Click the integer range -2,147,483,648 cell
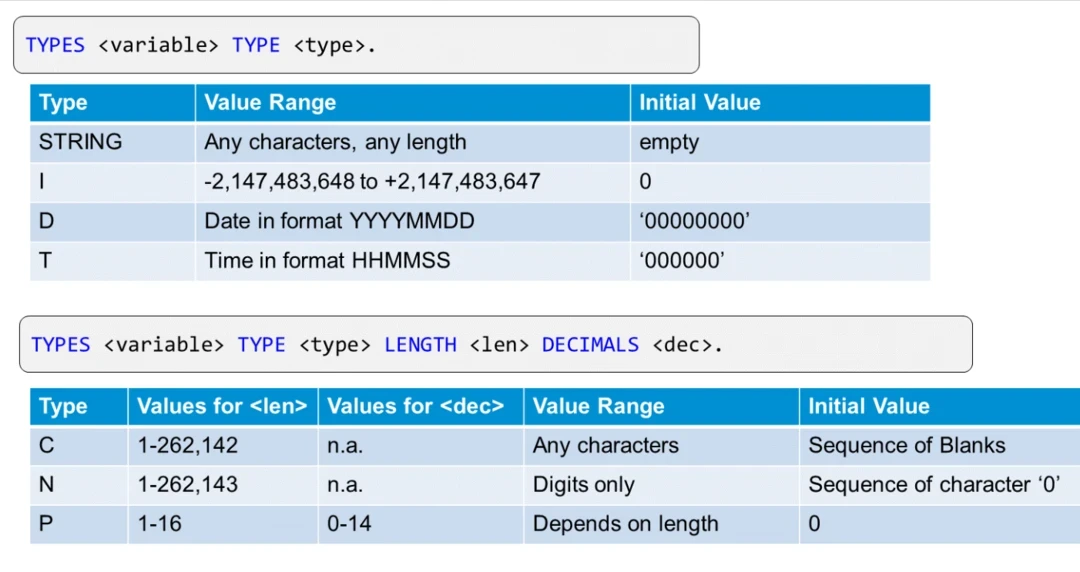The height and width of the screenshot is (572, 1080). 372,181
